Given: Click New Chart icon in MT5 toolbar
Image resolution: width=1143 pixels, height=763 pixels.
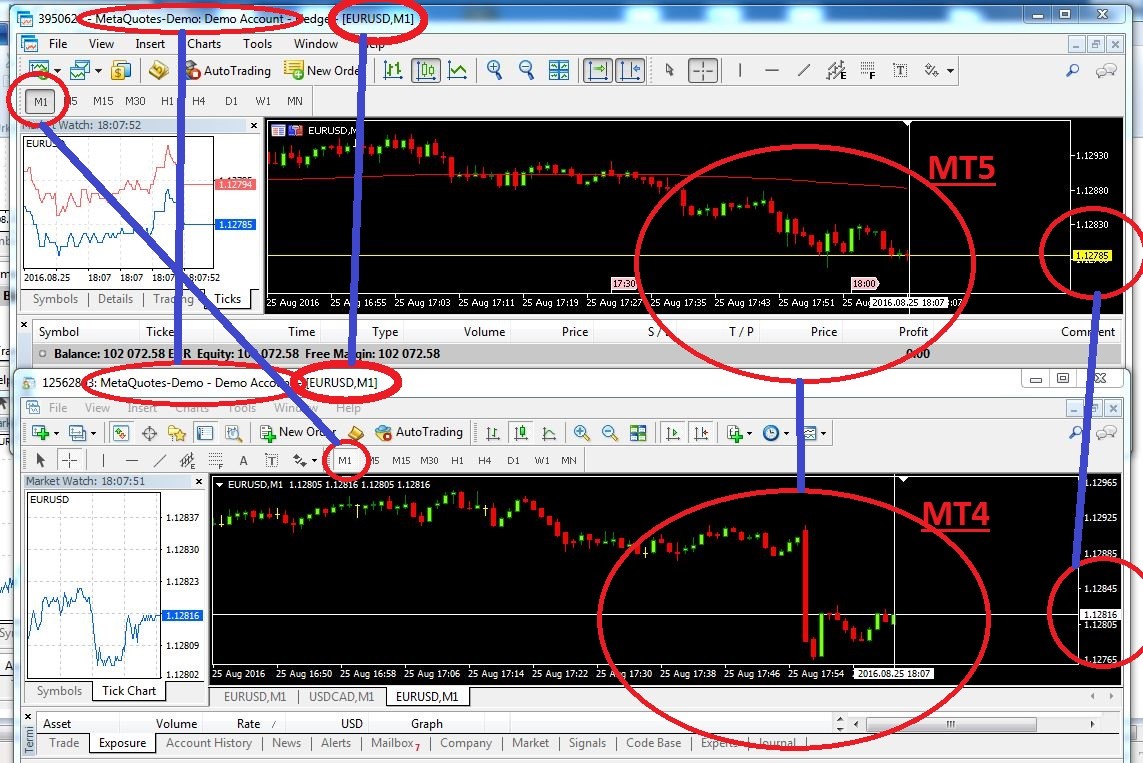Looking at the screenshot, I should [x=38, y=70].
